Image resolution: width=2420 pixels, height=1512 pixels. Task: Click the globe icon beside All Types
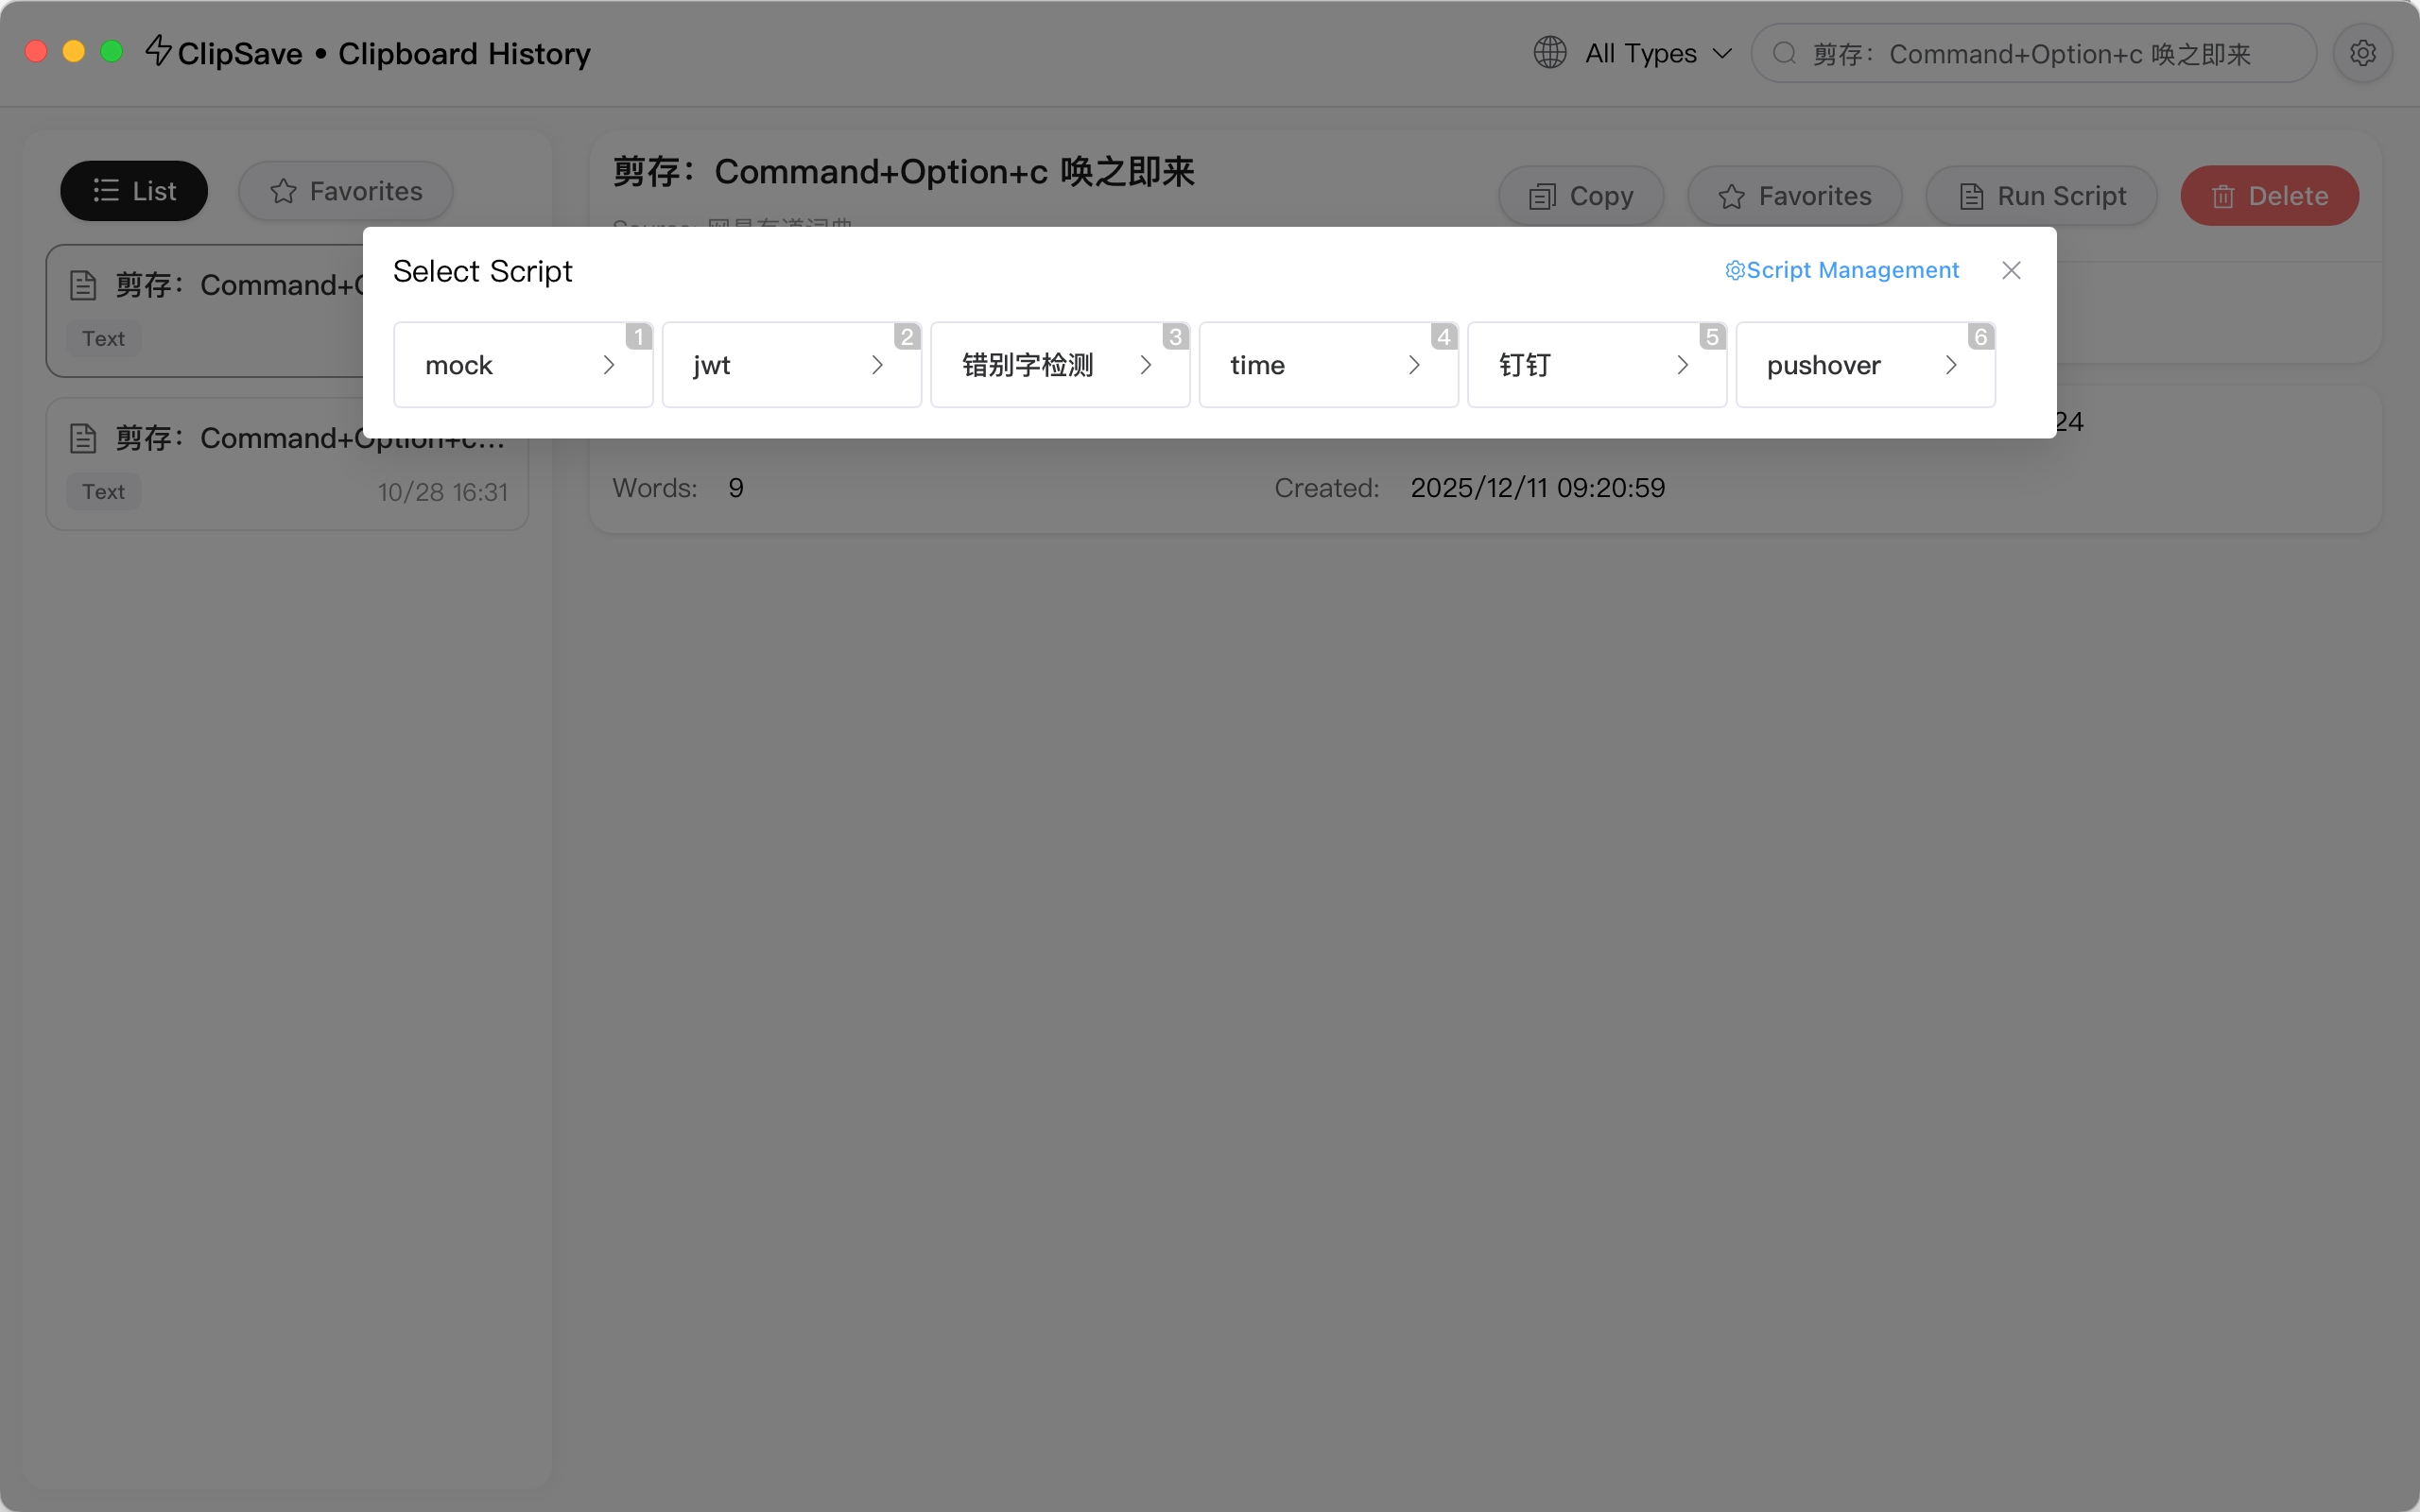(x=1550, y=53)
